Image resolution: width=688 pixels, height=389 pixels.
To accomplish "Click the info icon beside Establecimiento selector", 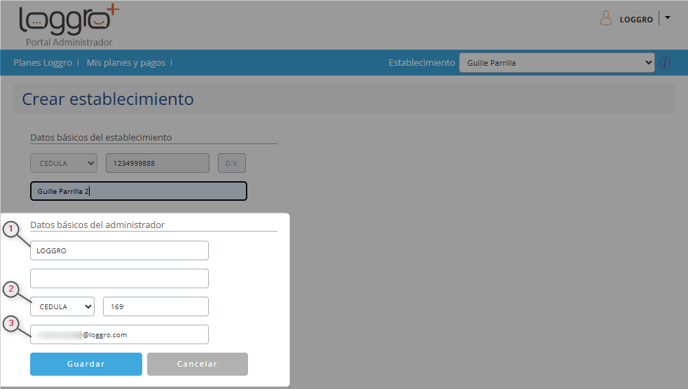I will click(x=665, y=63).
